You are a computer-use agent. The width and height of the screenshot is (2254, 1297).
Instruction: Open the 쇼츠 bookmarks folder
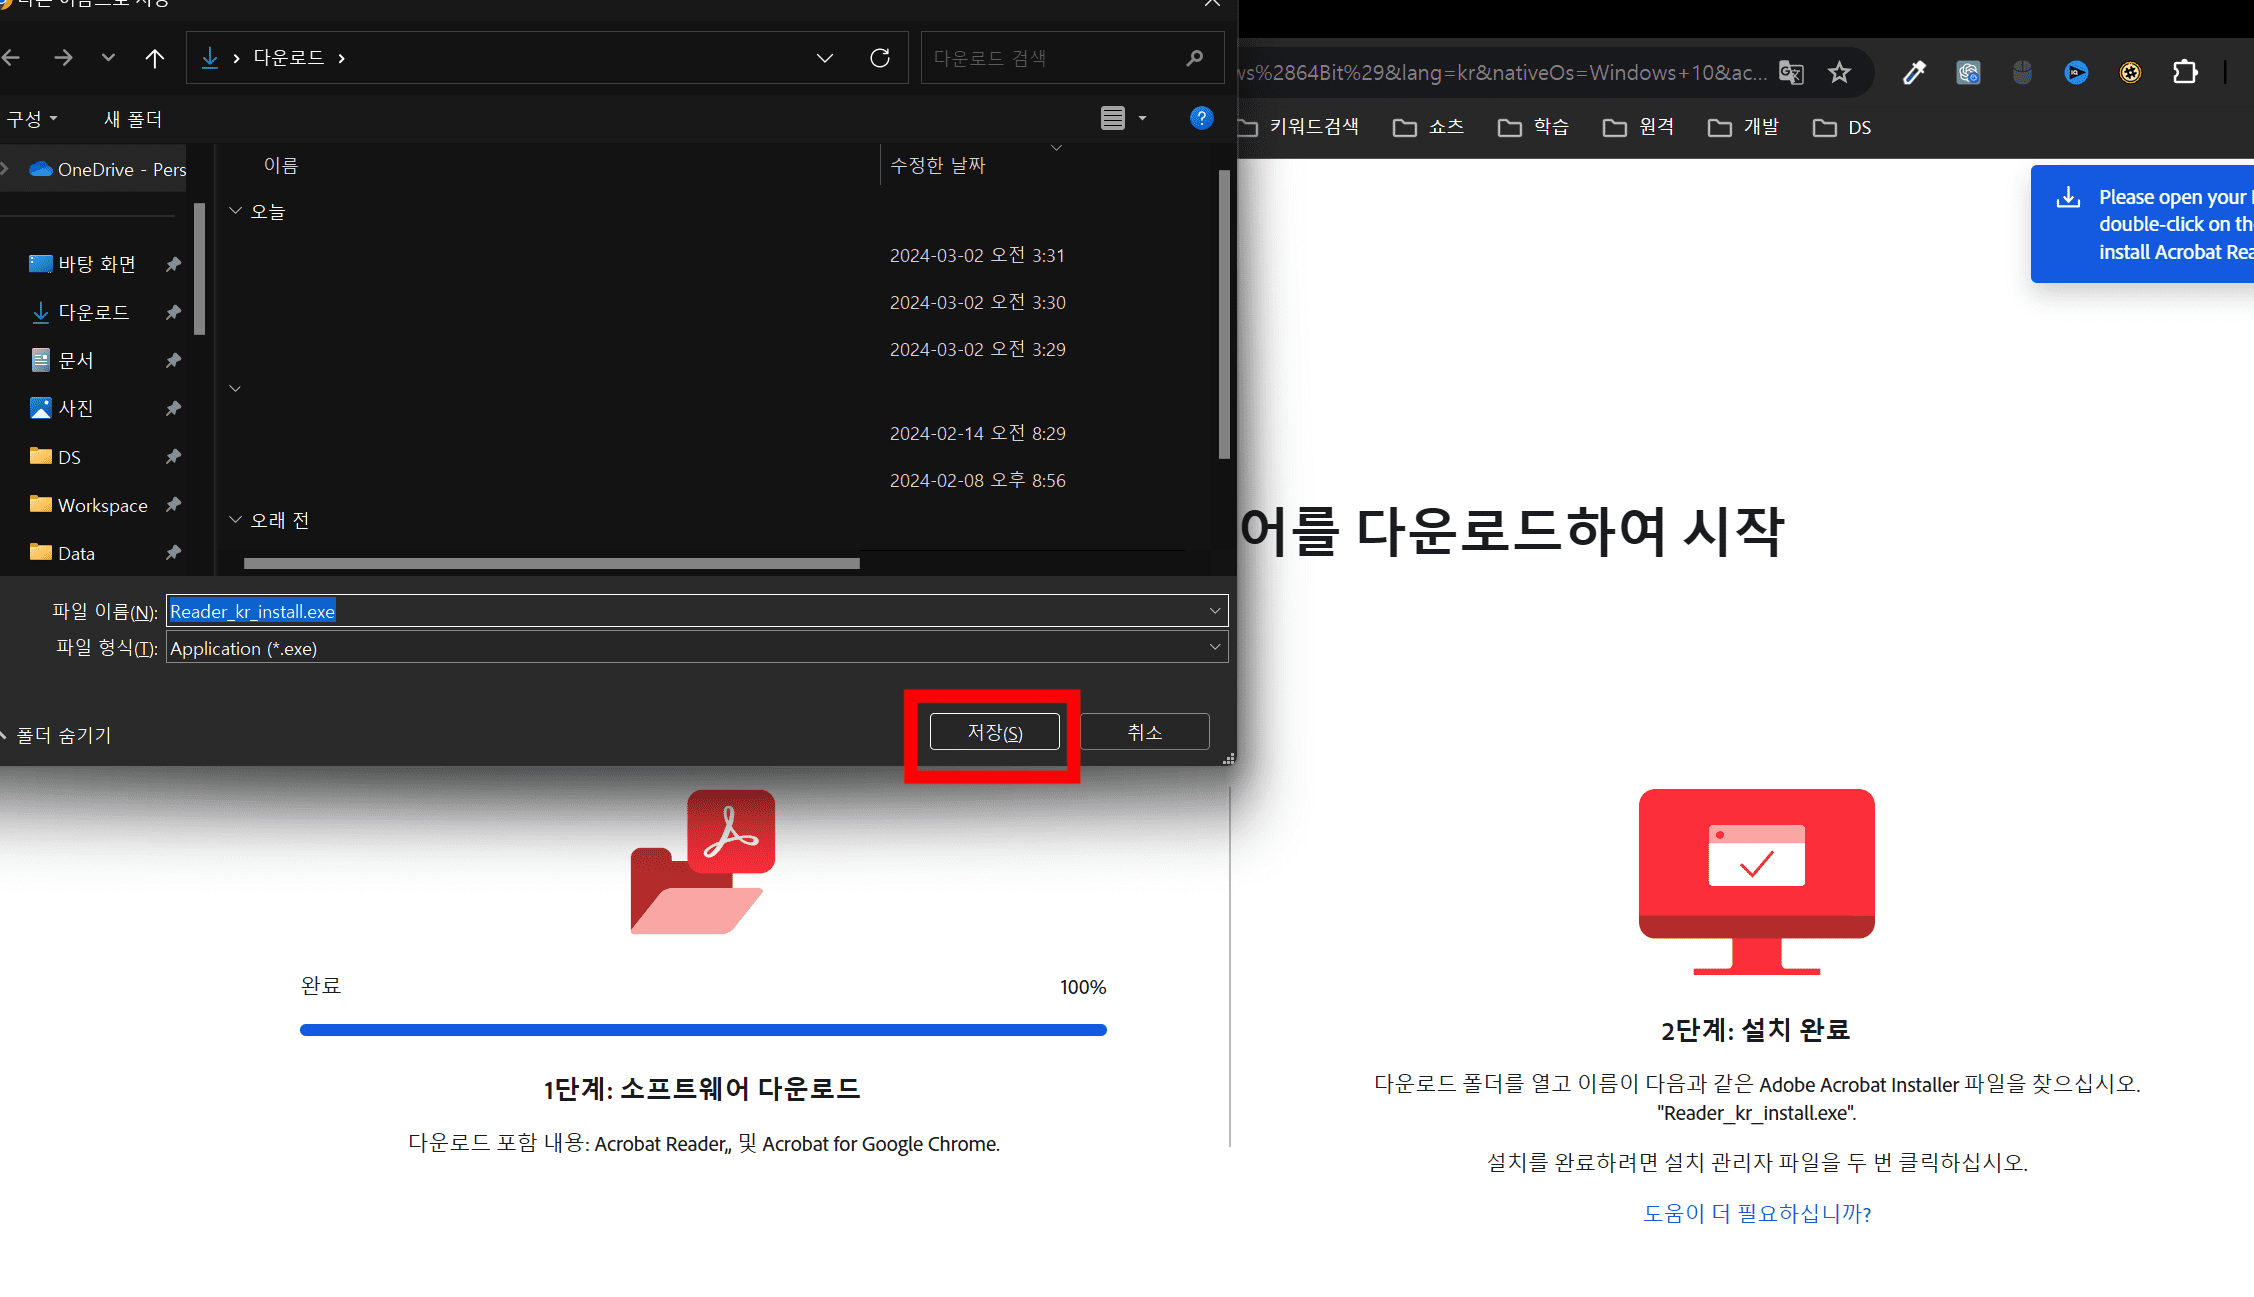click(x=1428, y=127)
